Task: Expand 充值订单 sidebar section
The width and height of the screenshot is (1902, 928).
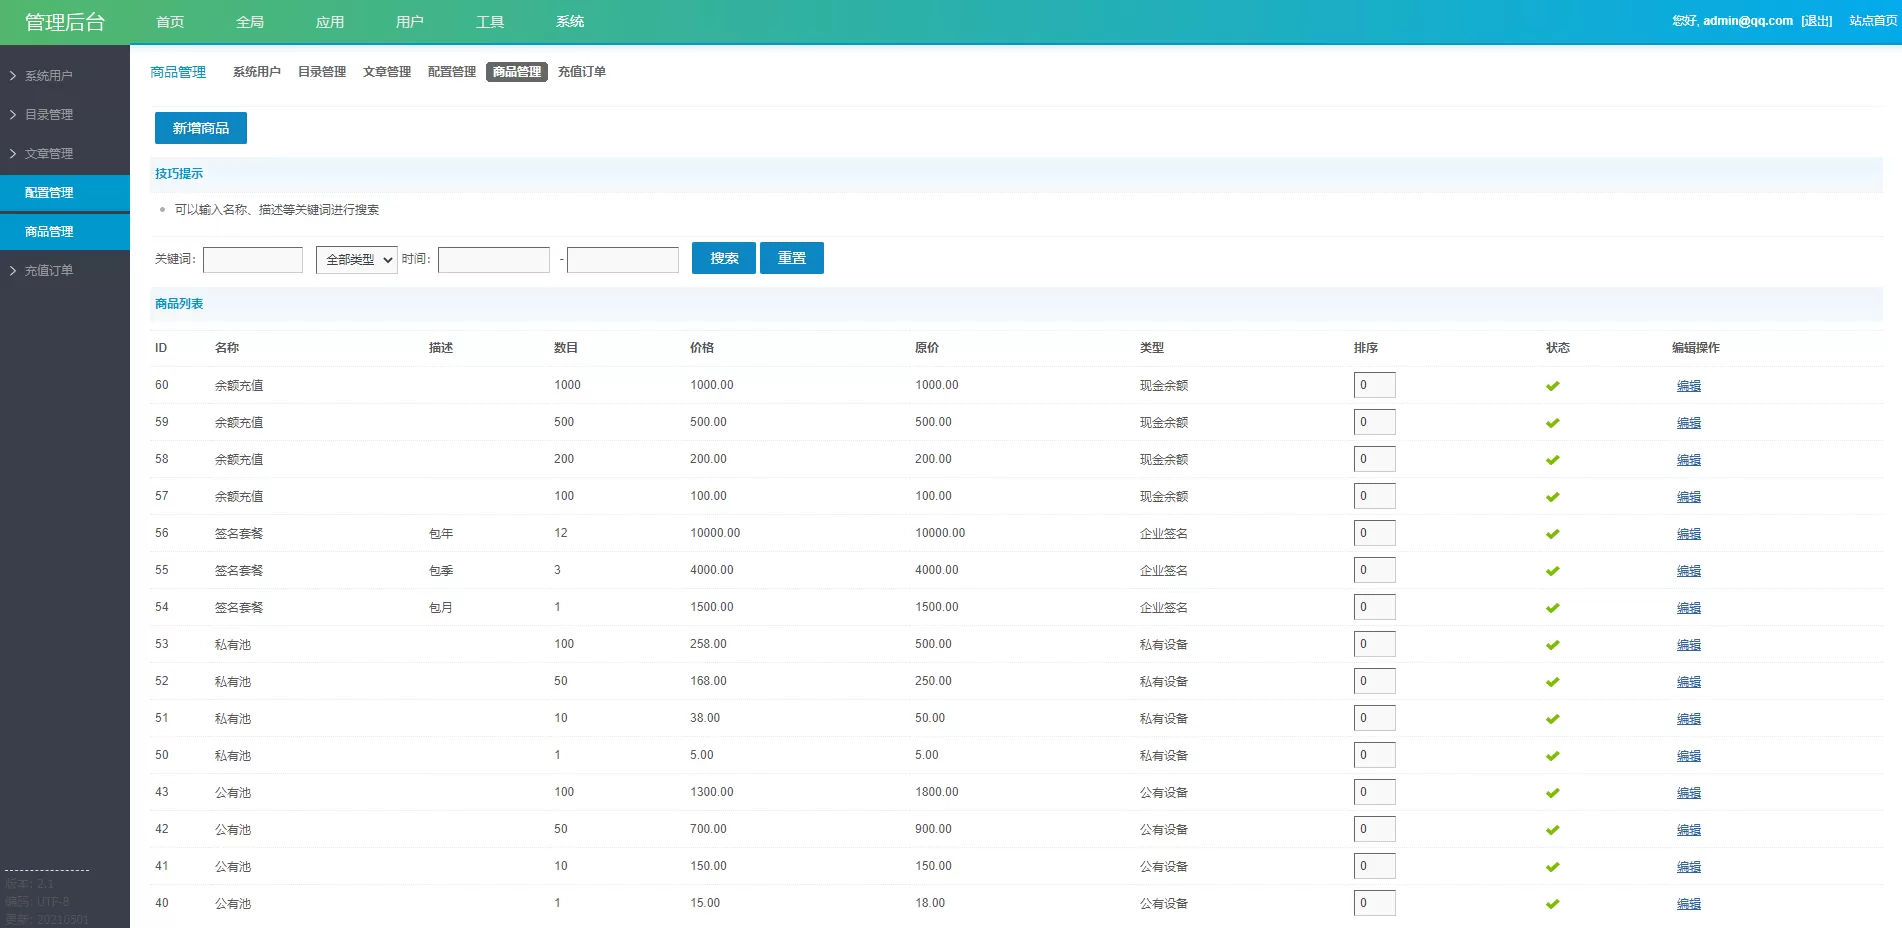Action: pos(48,271)
